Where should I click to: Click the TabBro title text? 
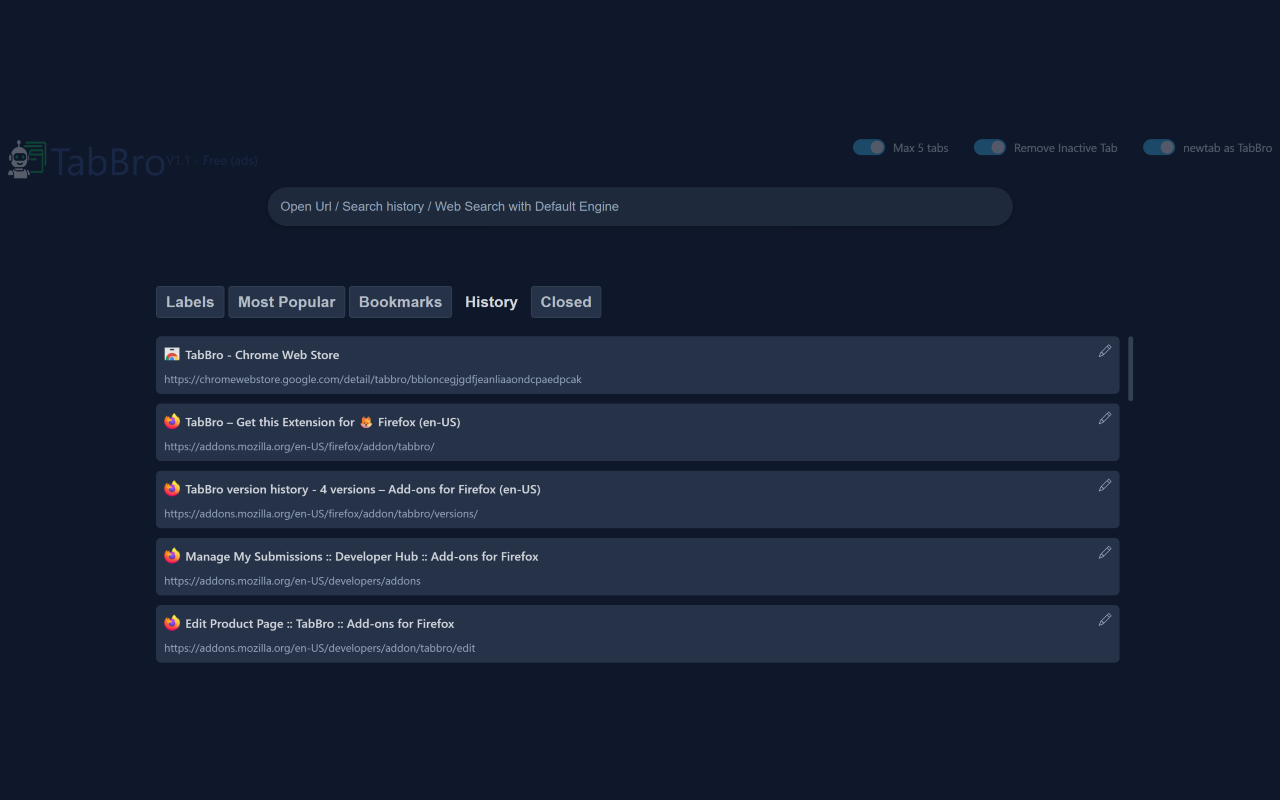coord(108,161)
